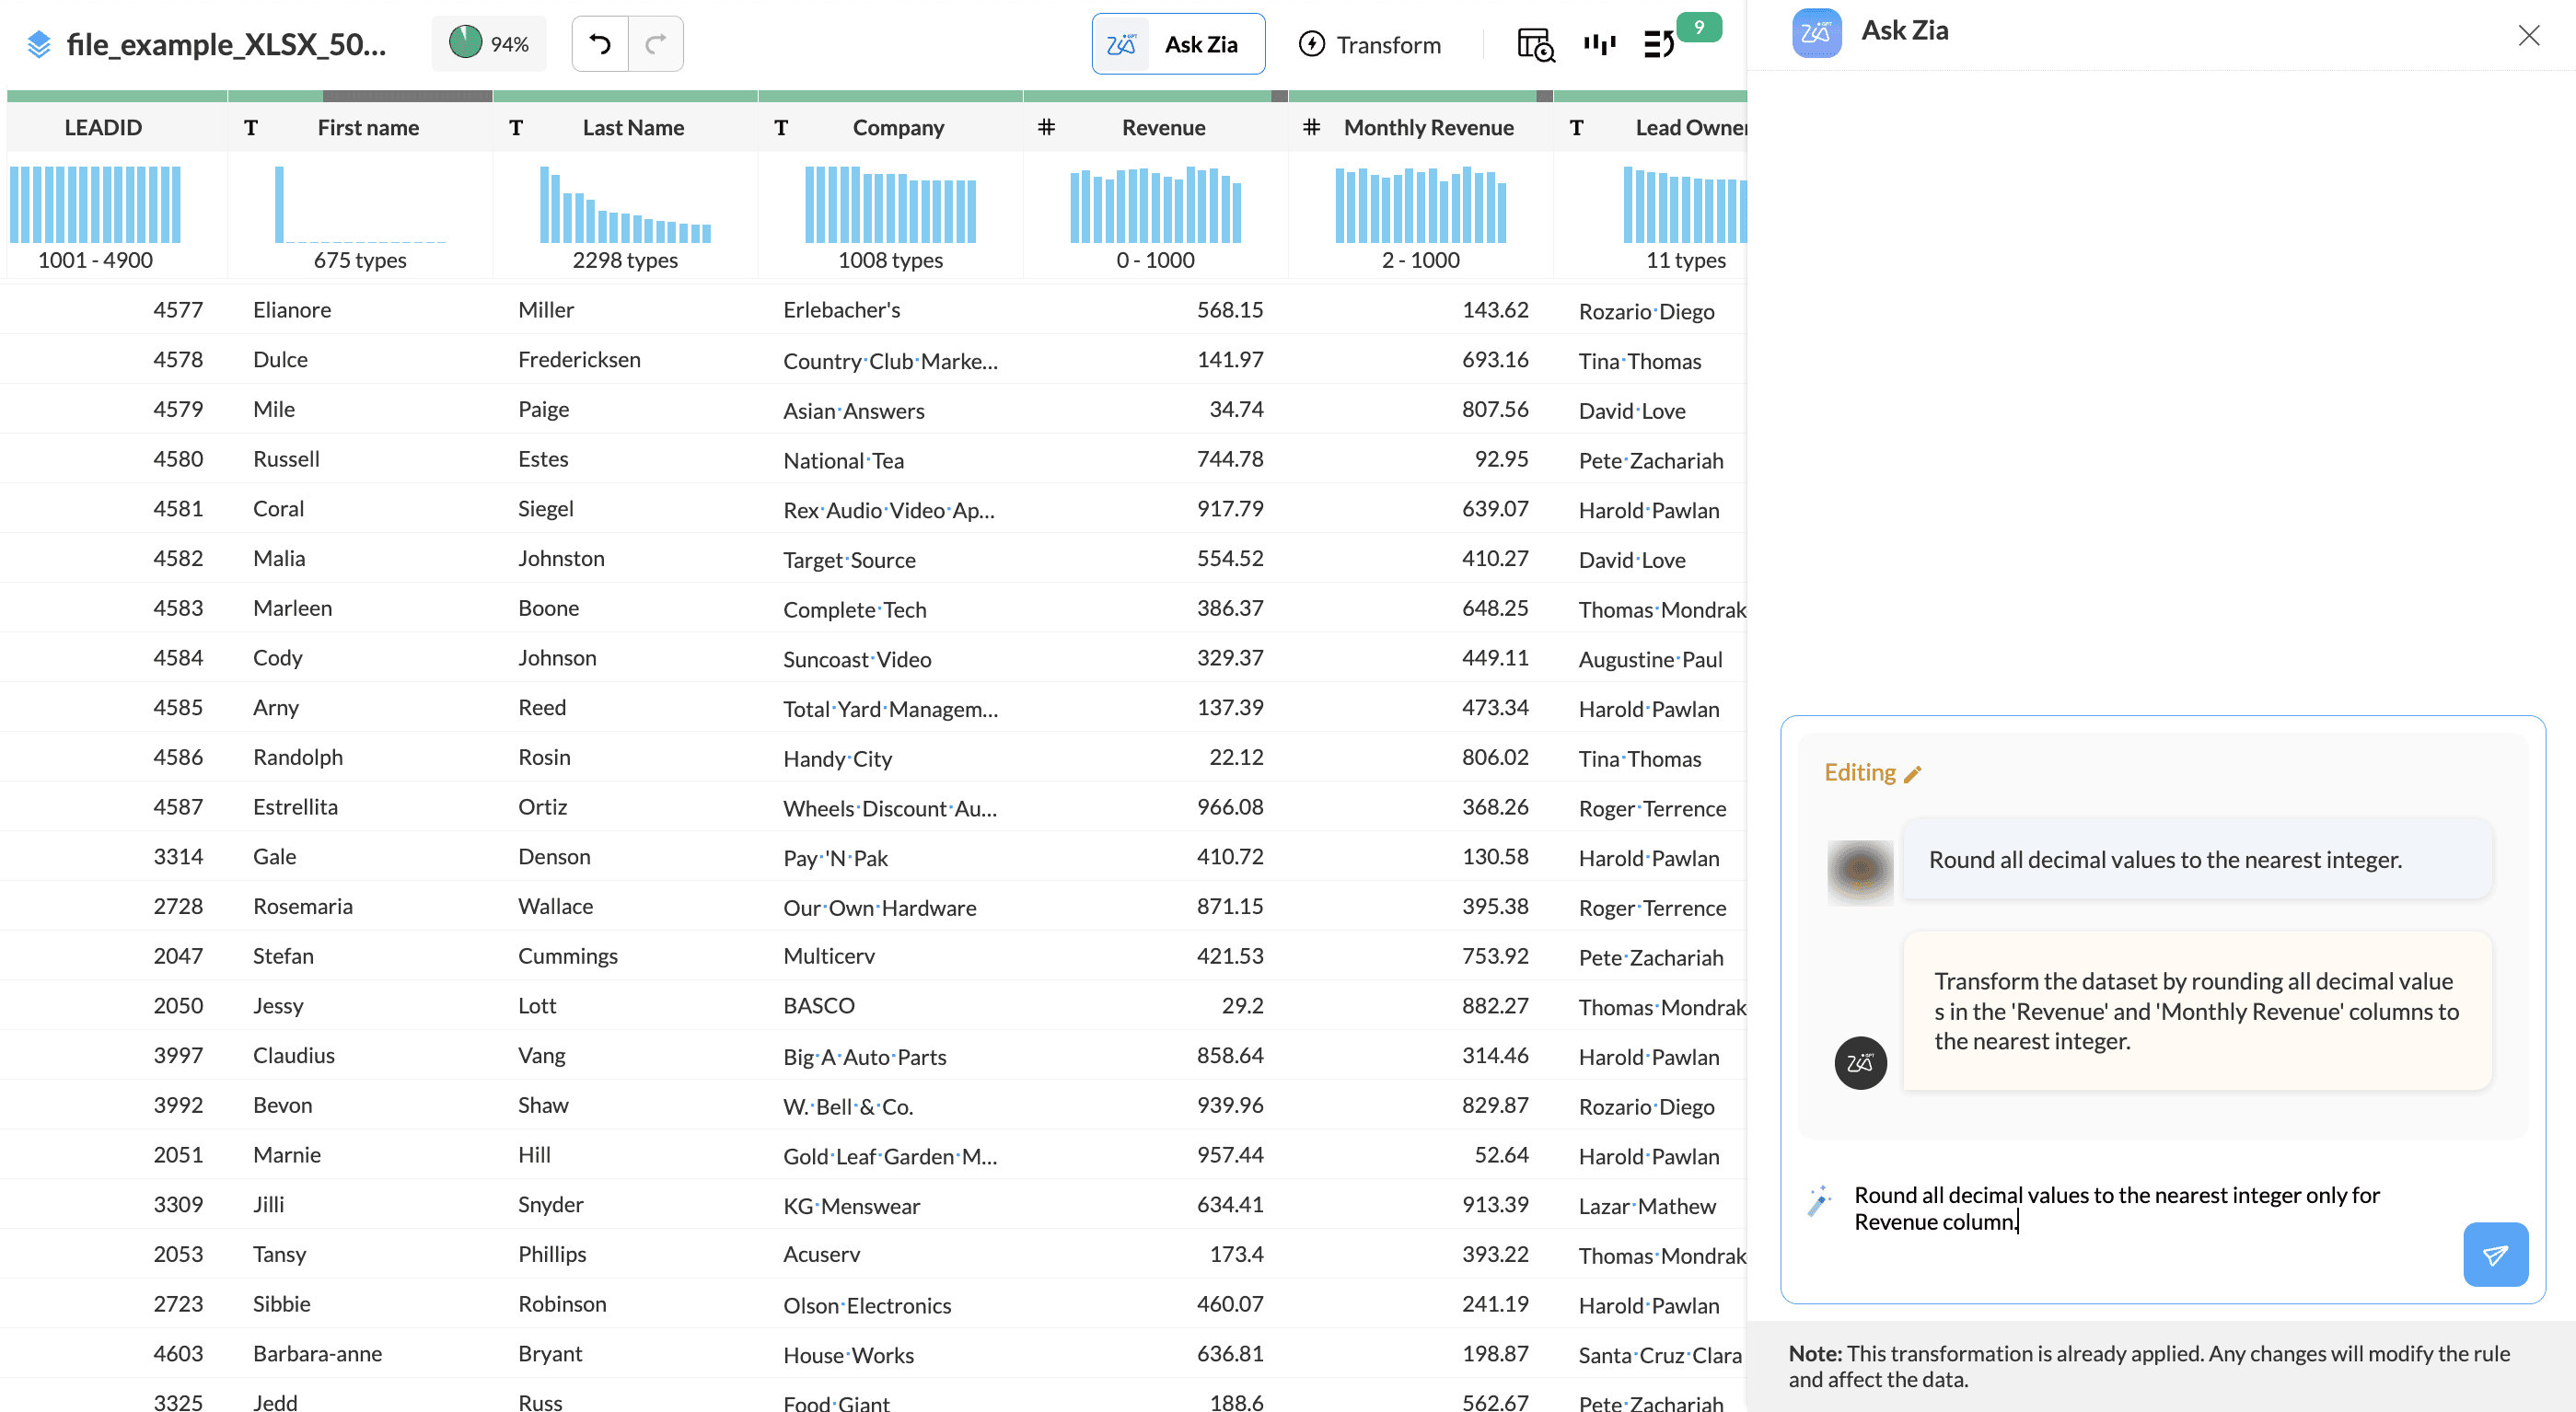Click the magic wand icon beside prompt
Screen dimensions: 2576x1412
point(1819,1200)
